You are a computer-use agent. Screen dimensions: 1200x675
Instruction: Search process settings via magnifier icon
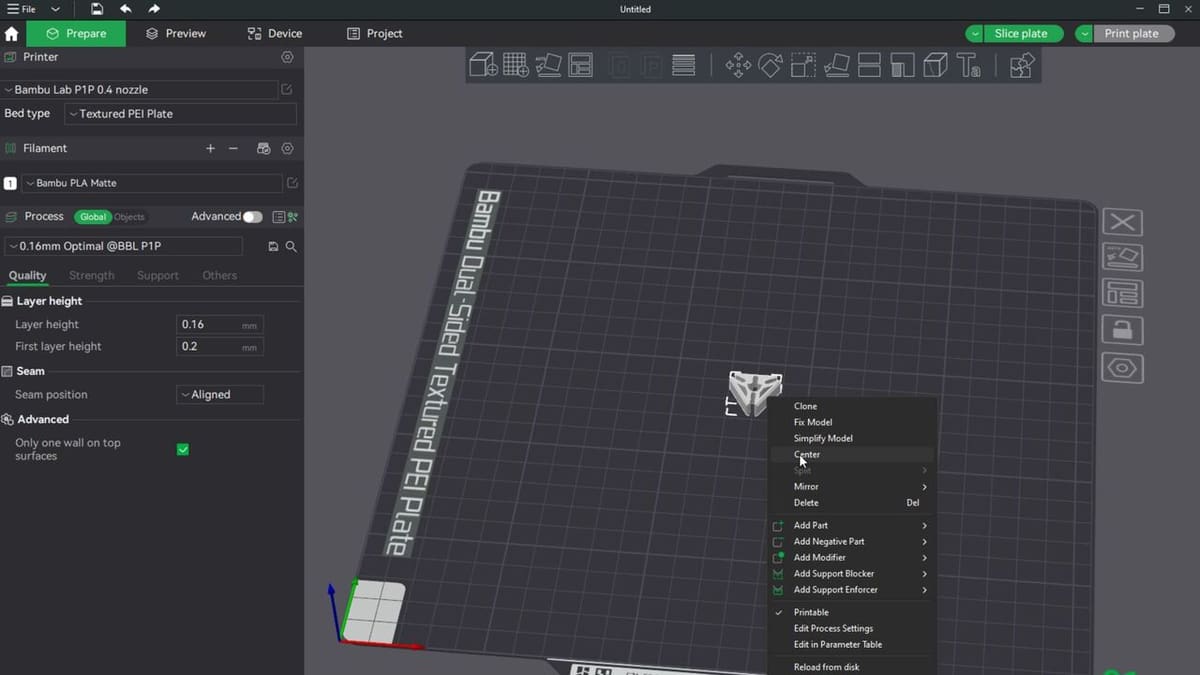click(x=291, y=246)
